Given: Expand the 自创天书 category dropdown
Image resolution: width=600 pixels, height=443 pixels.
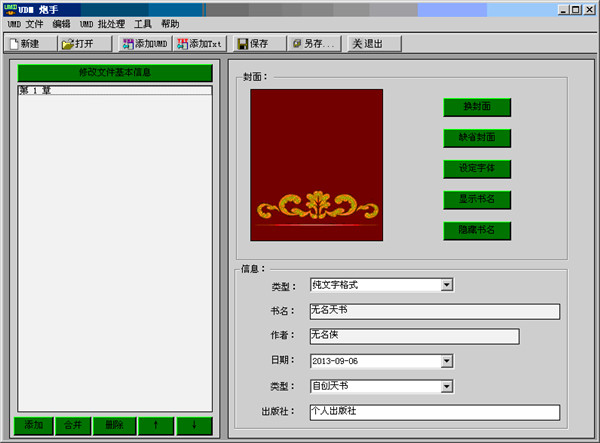Looking at the screenshot, I should click(447, 386).
